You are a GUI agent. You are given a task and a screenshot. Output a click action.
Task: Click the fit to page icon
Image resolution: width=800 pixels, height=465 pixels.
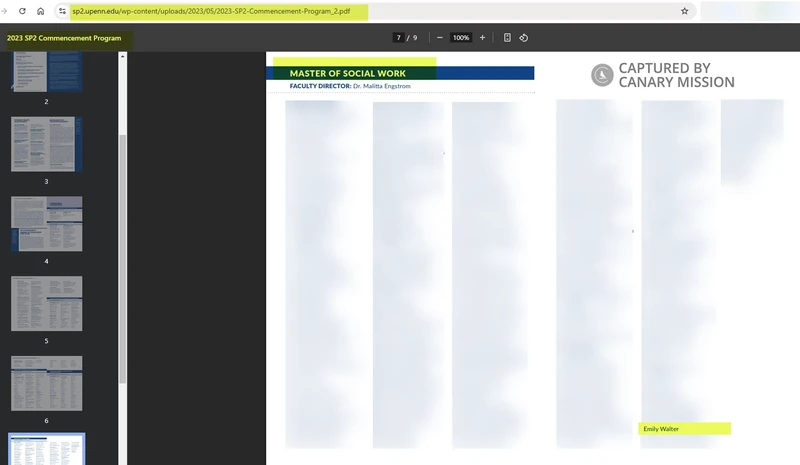507,38
